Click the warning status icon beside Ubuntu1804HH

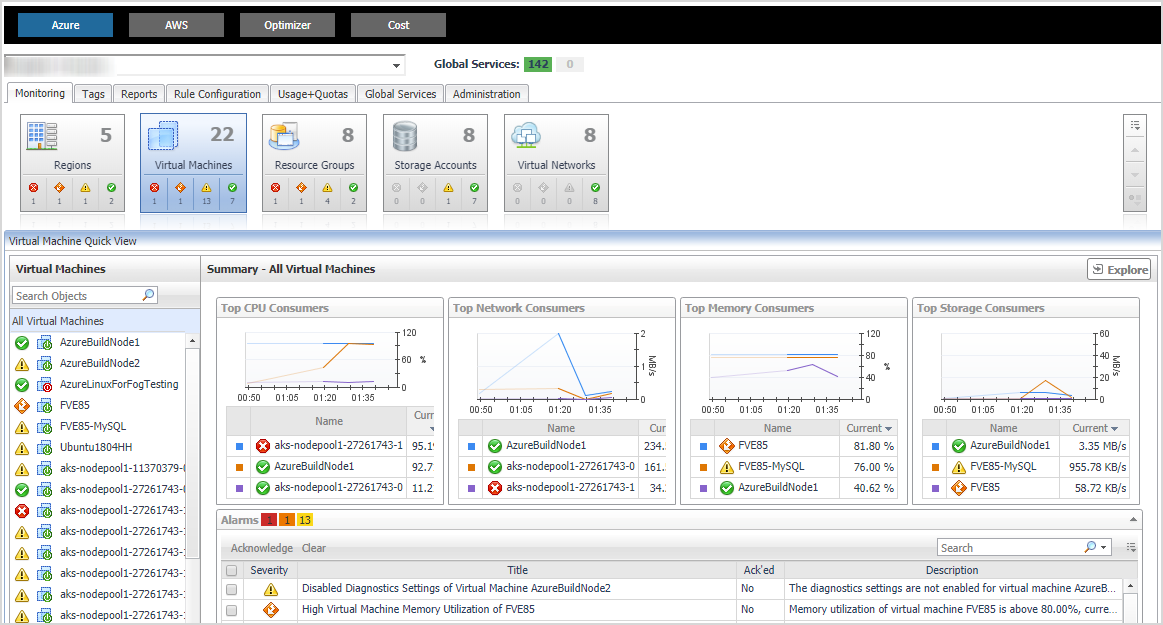(22, 448)
